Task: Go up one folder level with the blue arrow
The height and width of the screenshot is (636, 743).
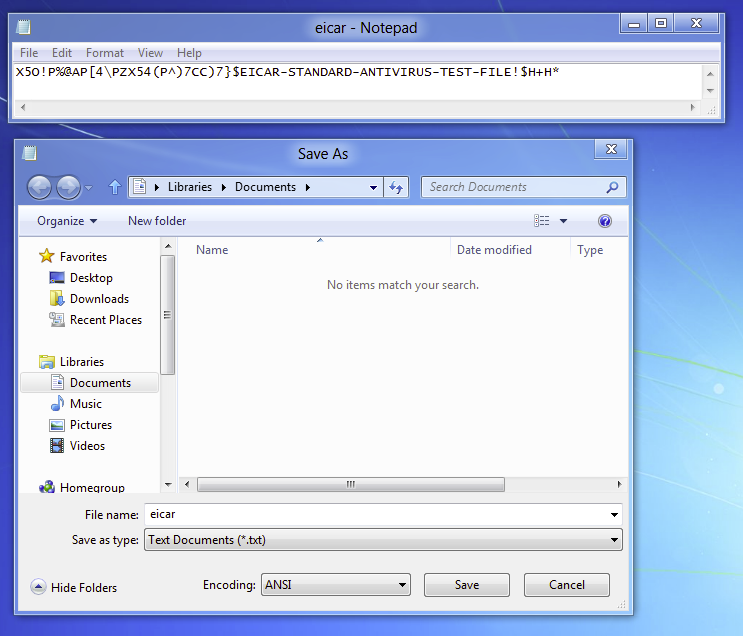Action: click(x=115, y=187)
